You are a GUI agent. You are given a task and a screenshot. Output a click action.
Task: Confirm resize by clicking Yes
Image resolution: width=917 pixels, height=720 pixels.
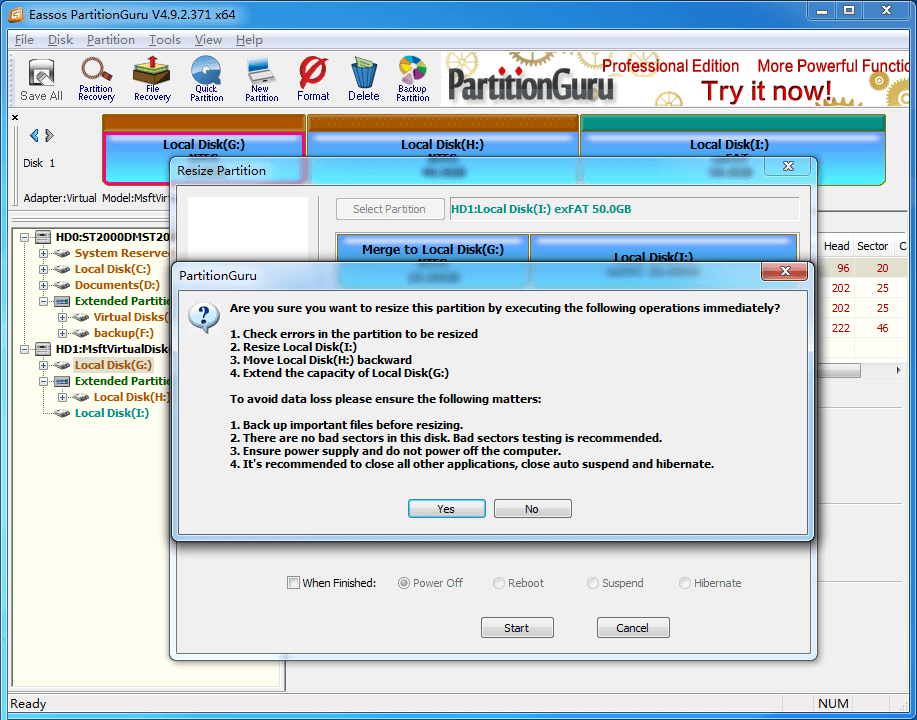[446, 509]
